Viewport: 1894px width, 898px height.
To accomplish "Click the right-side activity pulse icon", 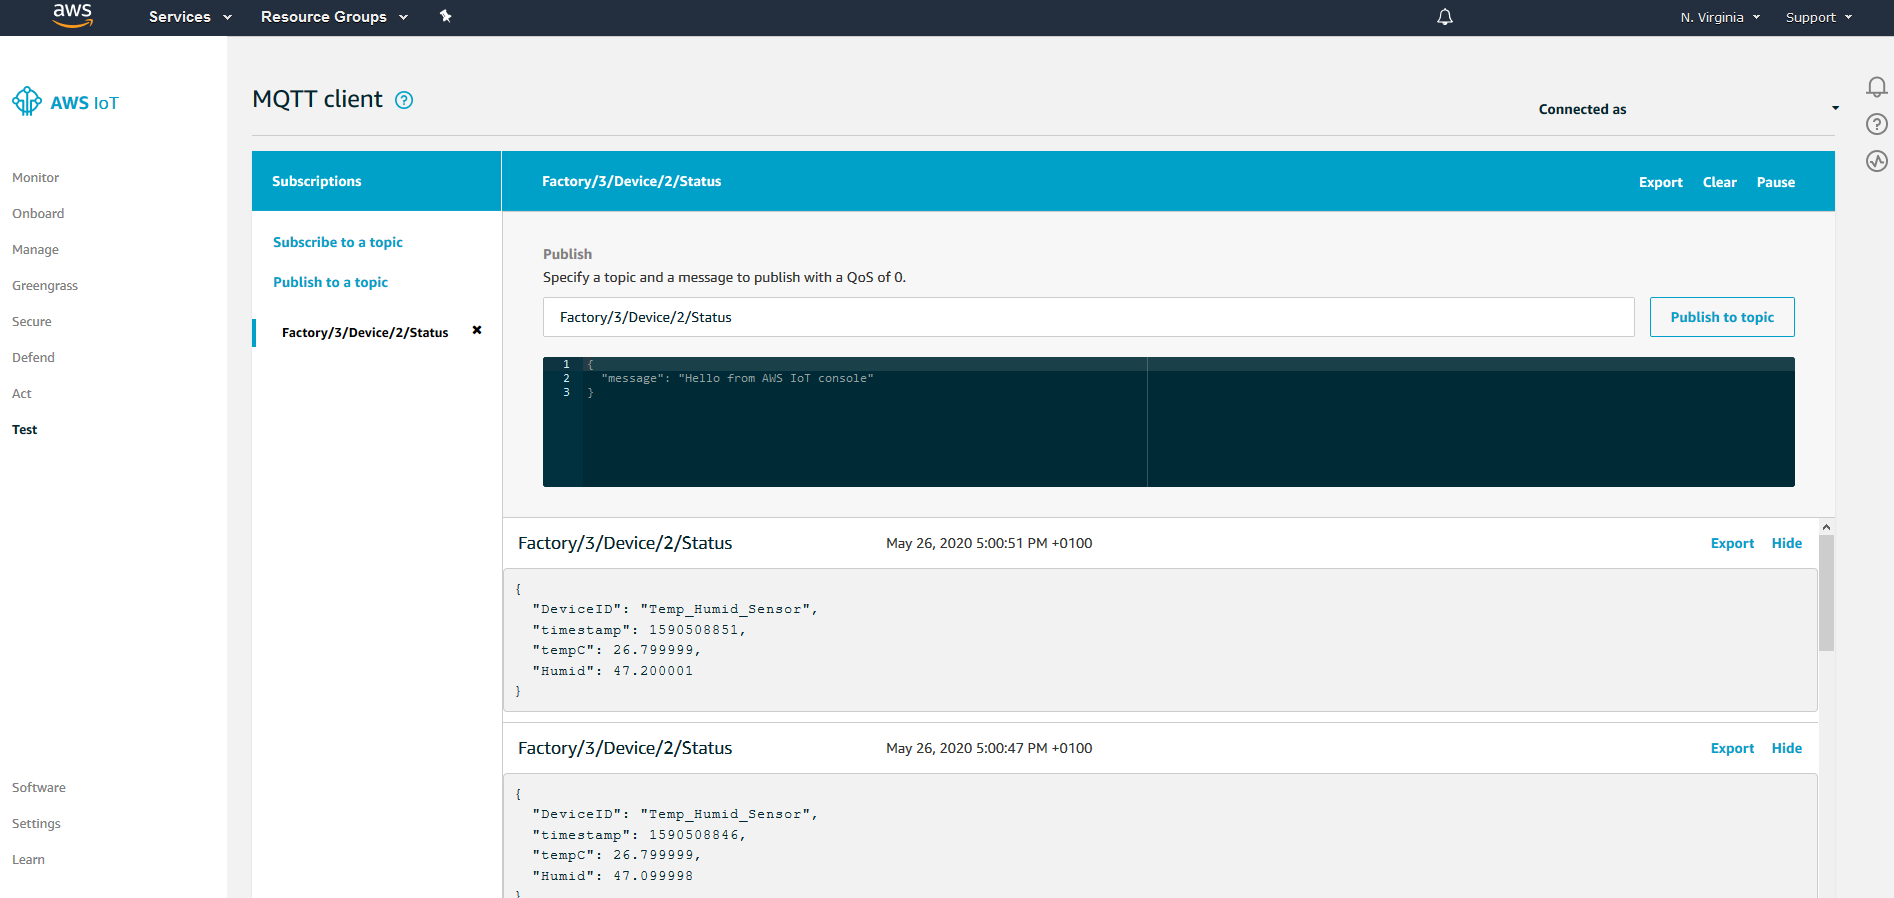I will click(1877, 161).
